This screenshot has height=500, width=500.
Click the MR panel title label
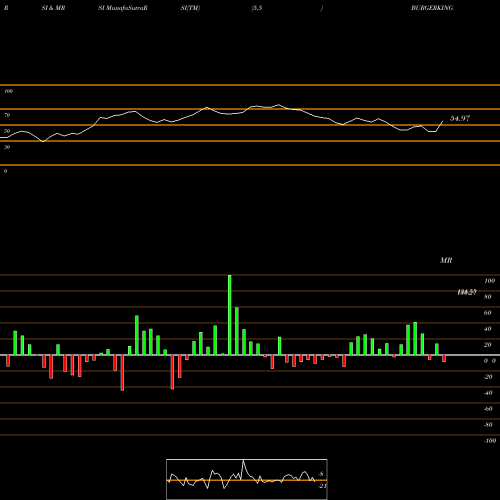pos(446,260)
